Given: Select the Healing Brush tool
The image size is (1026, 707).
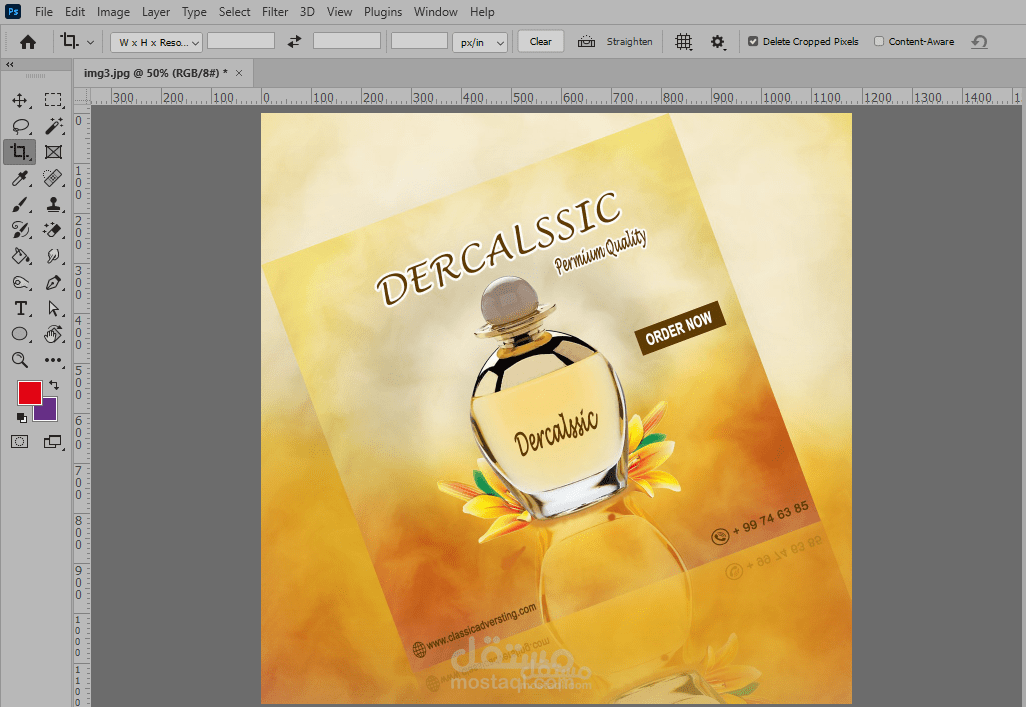Looking at the screenshot, I should click(53, 178).
